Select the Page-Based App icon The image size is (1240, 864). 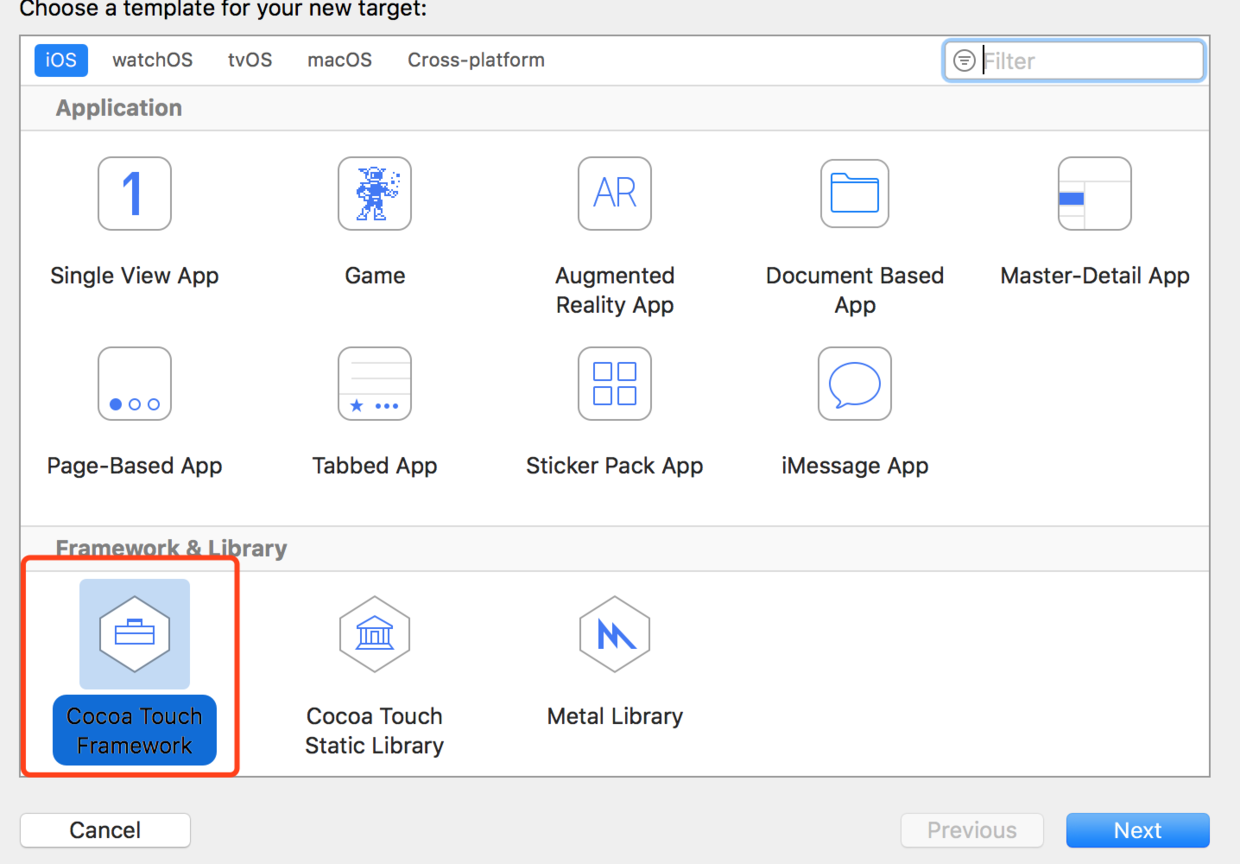coord(134,384)
